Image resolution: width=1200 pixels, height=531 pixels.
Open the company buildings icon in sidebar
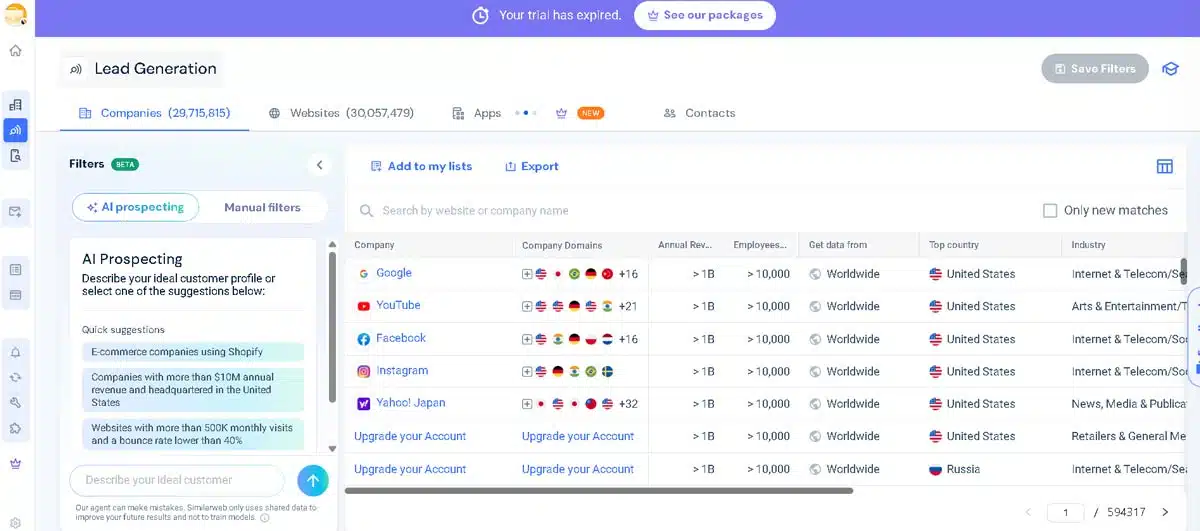click(x=15, y=105)
